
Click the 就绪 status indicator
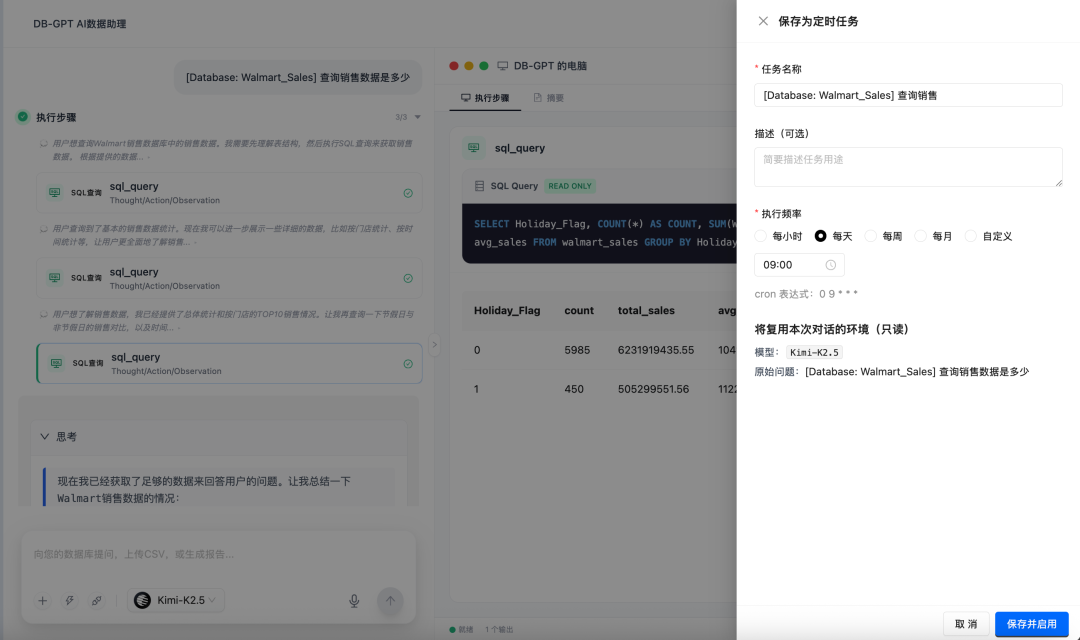tap(461, 630)
